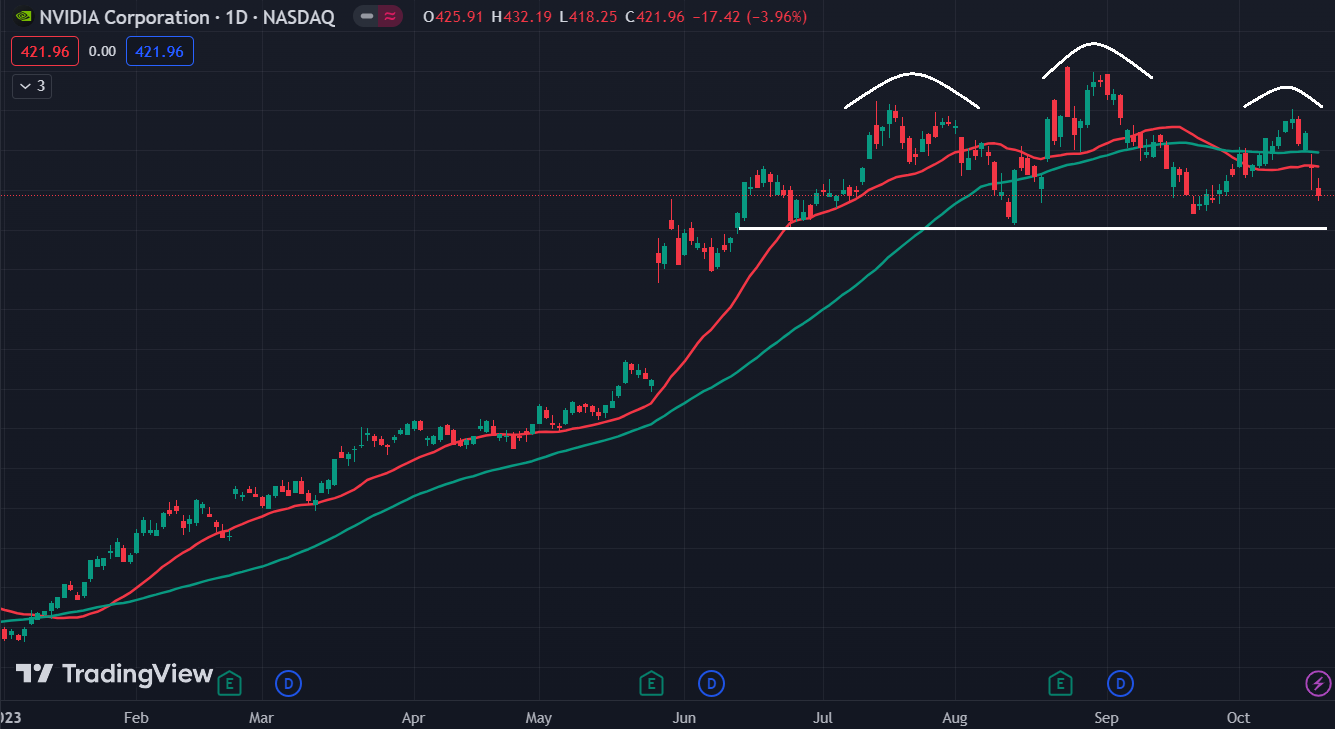Click the Jun label on time axis
Screen dimensions: 1335x731
[684, 718]
